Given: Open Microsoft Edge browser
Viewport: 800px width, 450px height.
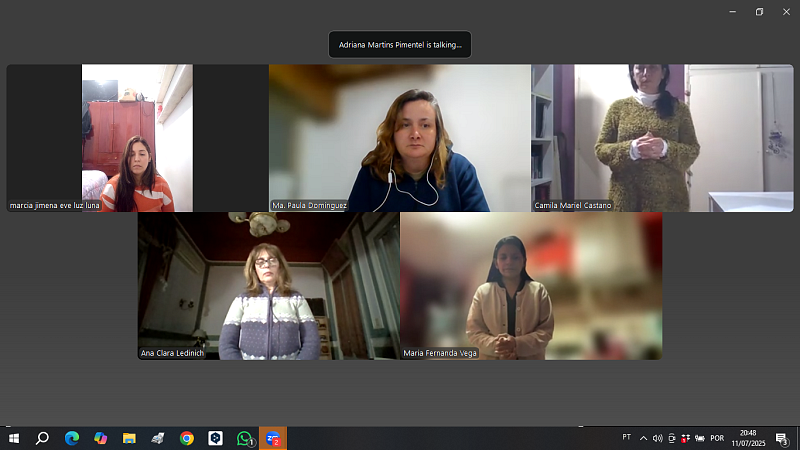Looking at the screenshot, I should click(72, 438).
